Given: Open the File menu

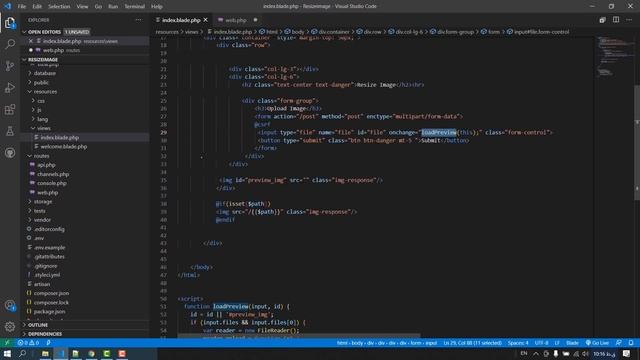Looking at the screenshot, I should [x=22, y=7].
